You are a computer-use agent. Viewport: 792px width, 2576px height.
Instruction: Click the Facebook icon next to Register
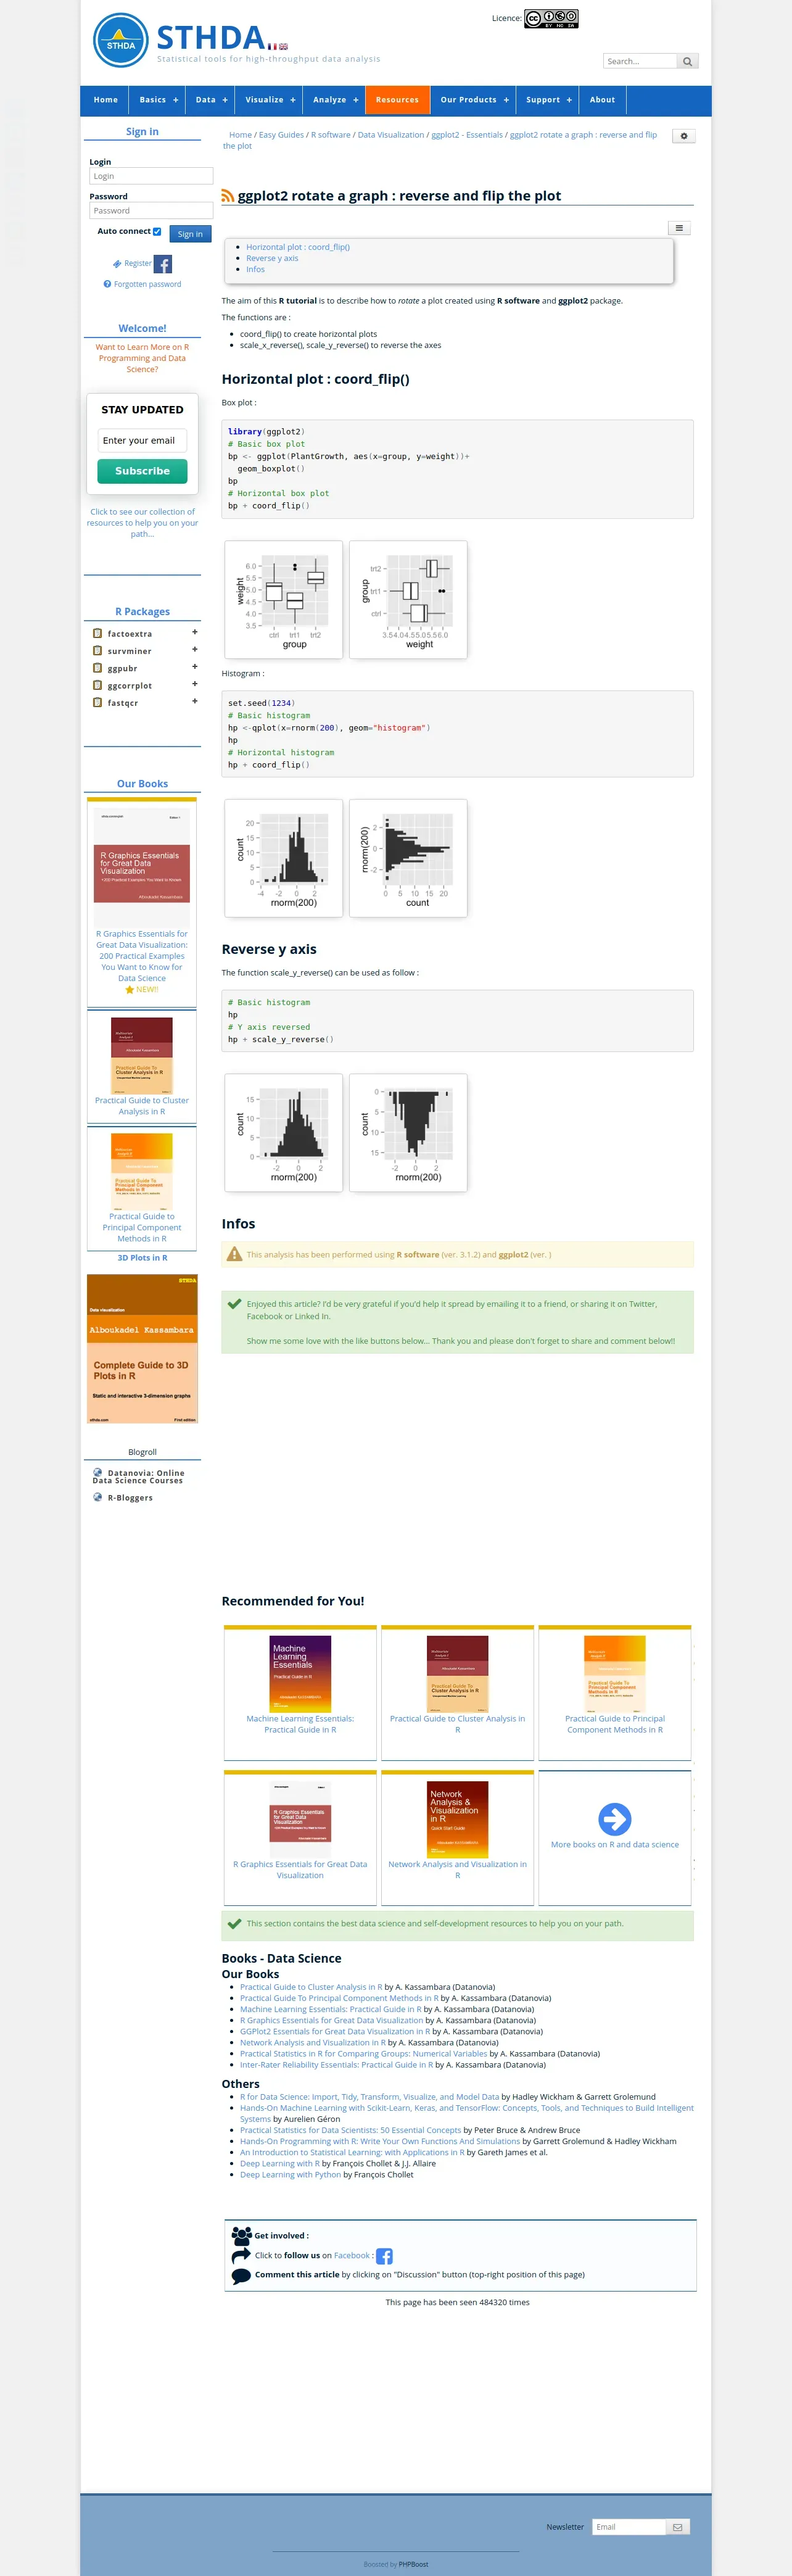point(163,264)
